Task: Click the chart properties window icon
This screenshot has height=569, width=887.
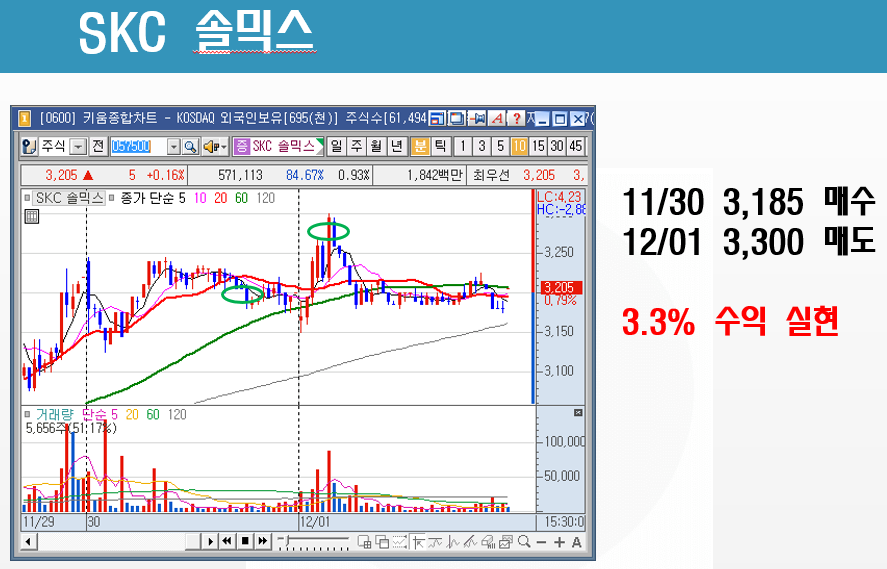Action: pos(506,542)
